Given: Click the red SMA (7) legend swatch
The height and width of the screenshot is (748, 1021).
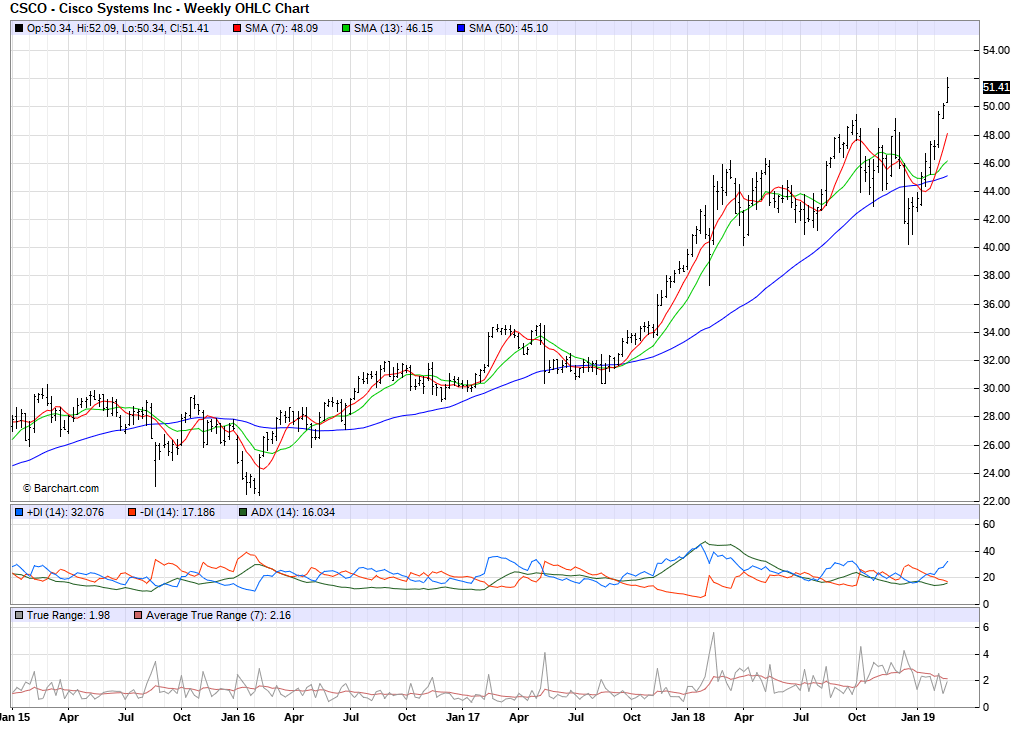Looking at the screenshot, I should coord(237,28).
